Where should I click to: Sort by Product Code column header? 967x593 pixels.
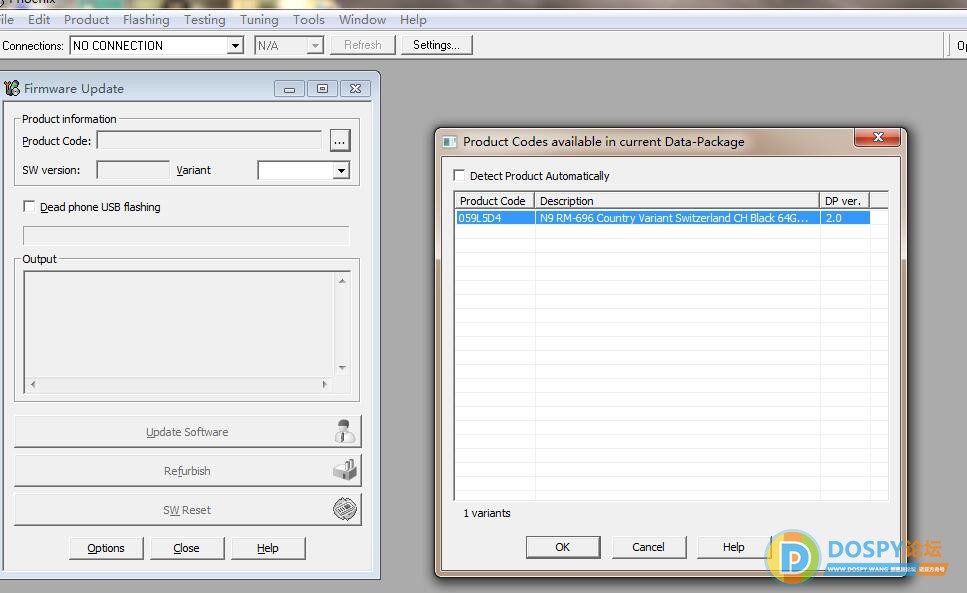click(495, 200)
